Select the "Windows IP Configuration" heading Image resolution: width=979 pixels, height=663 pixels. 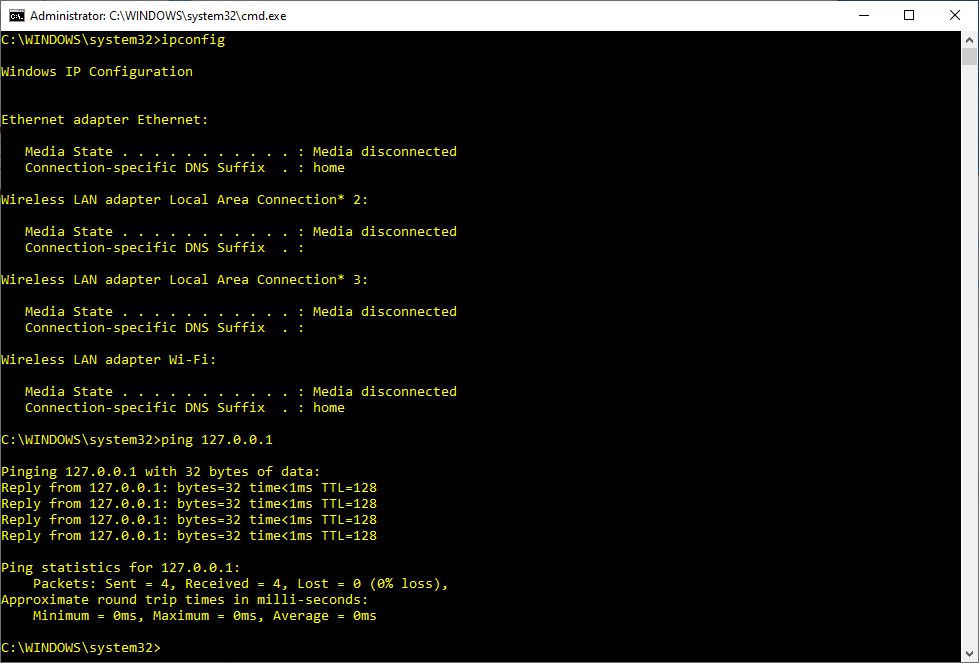[x=97, y=72]
